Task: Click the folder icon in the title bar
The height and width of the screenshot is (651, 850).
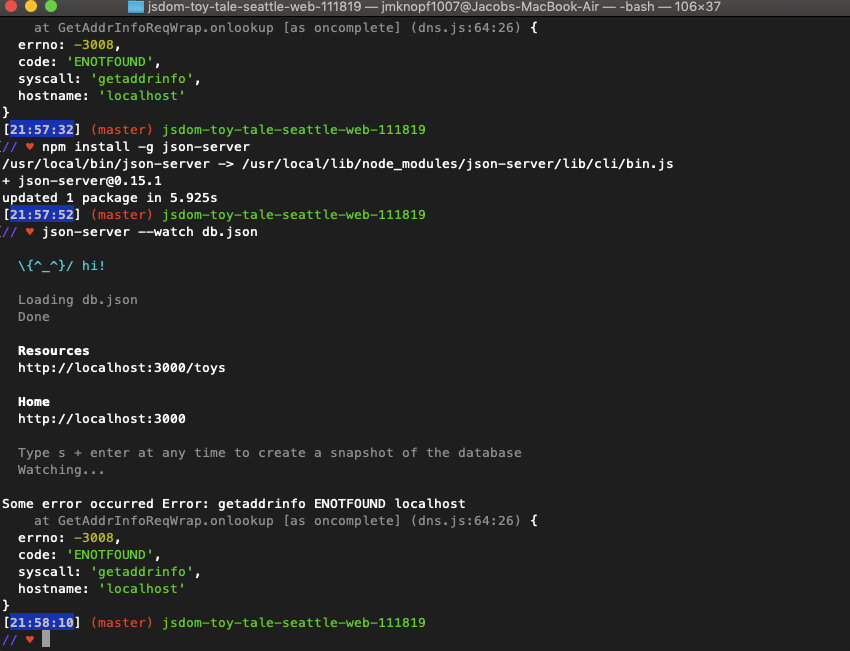Action: pos(136,7)
